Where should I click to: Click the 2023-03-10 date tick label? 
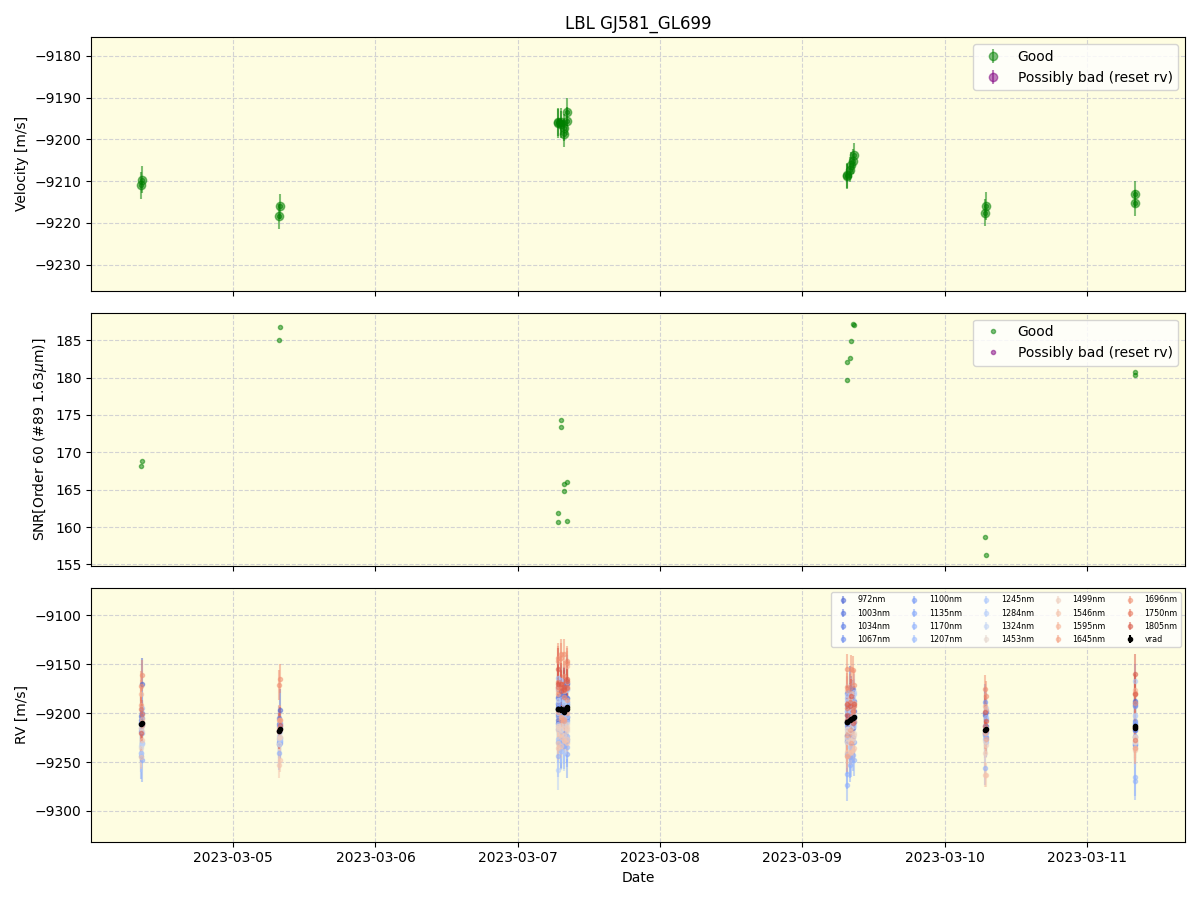[945, 857]
